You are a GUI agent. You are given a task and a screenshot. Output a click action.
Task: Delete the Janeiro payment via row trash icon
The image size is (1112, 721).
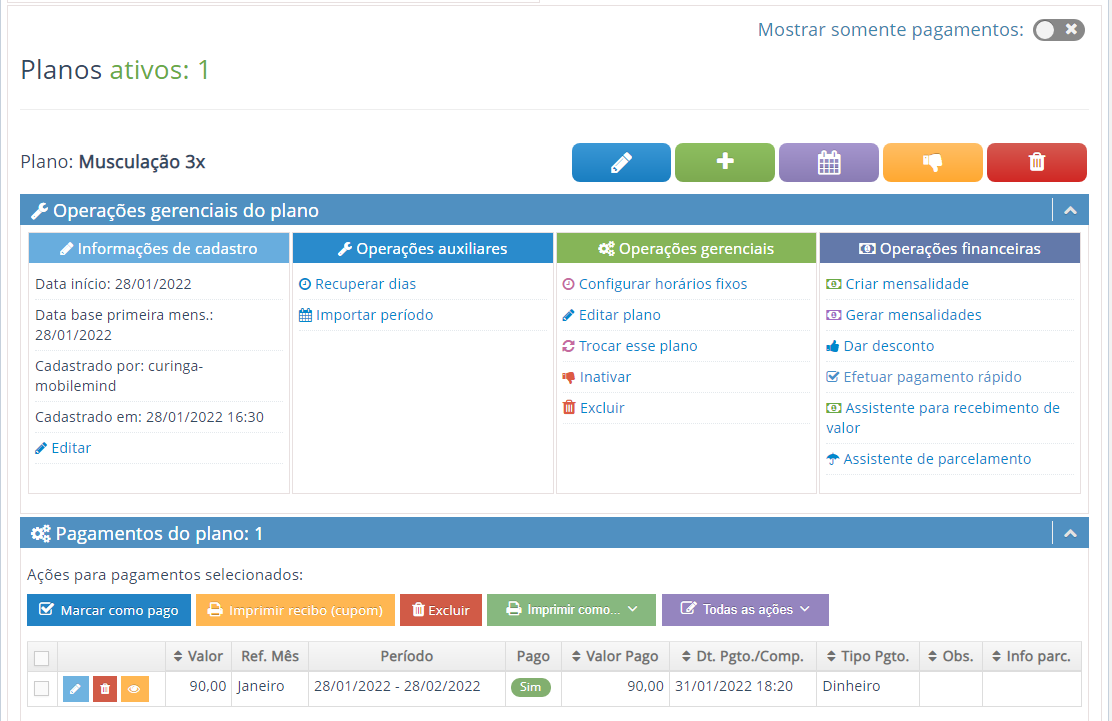point(105,688)
